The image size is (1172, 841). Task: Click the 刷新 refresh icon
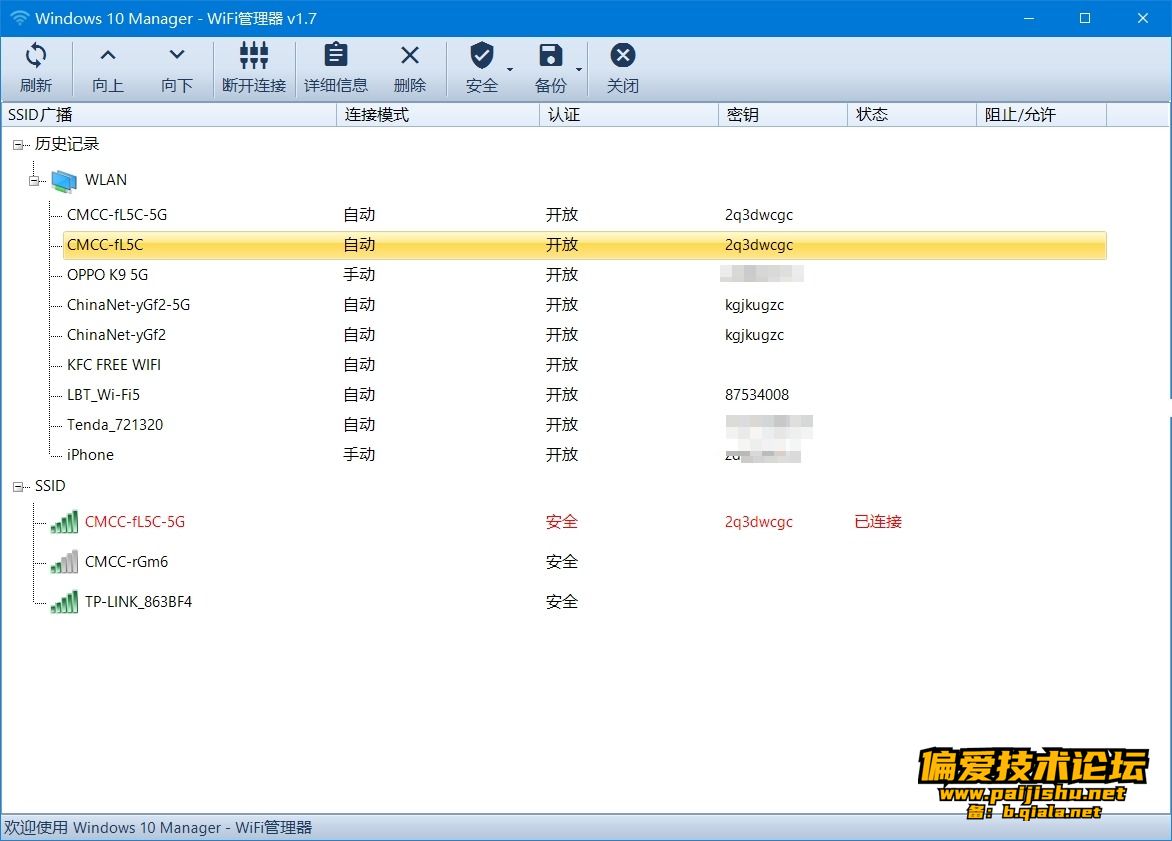pyautogui.click(x=36, y=55)
